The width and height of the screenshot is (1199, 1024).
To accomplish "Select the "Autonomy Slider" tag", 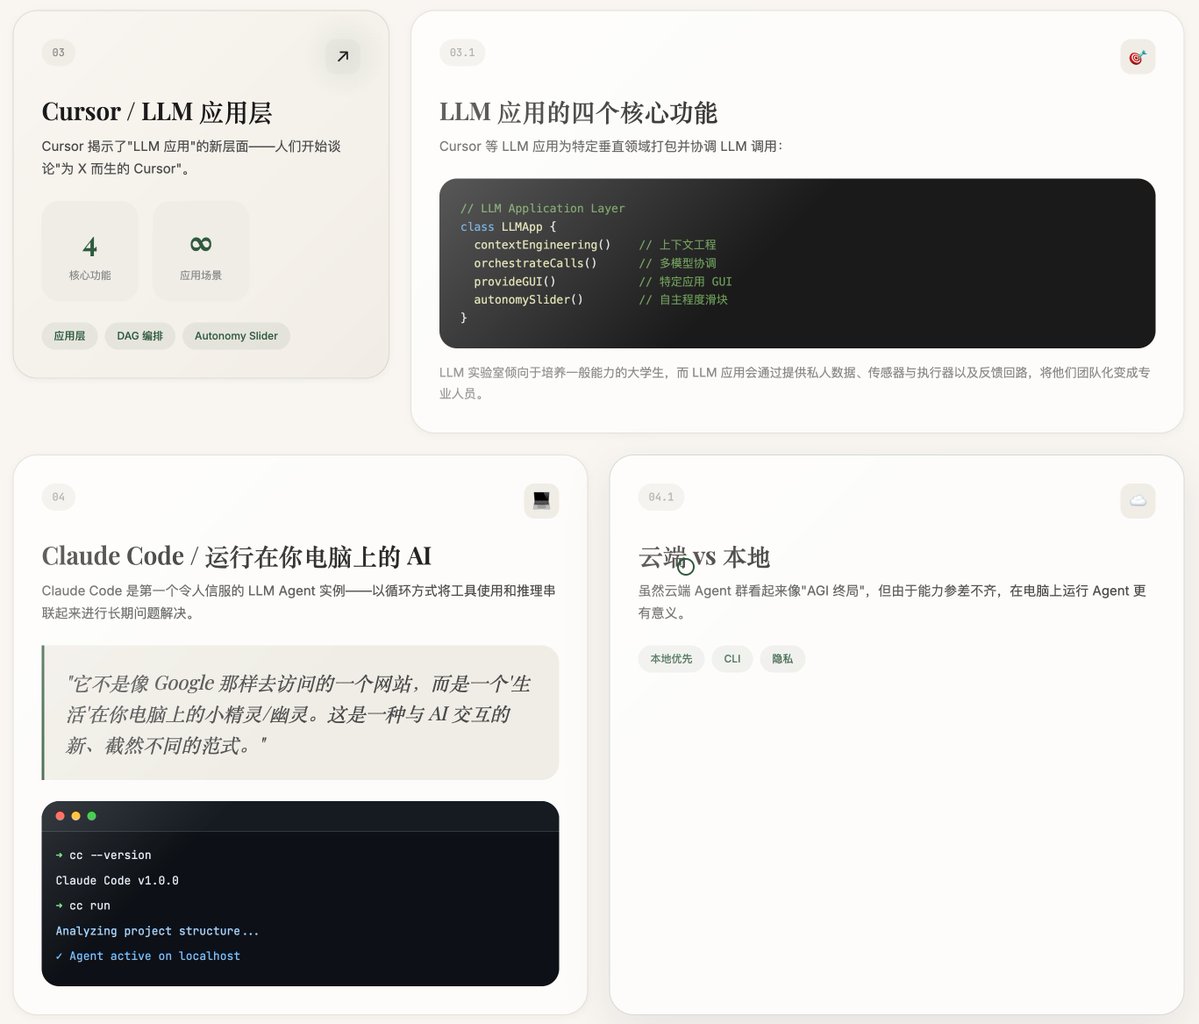I will point(236,336).
